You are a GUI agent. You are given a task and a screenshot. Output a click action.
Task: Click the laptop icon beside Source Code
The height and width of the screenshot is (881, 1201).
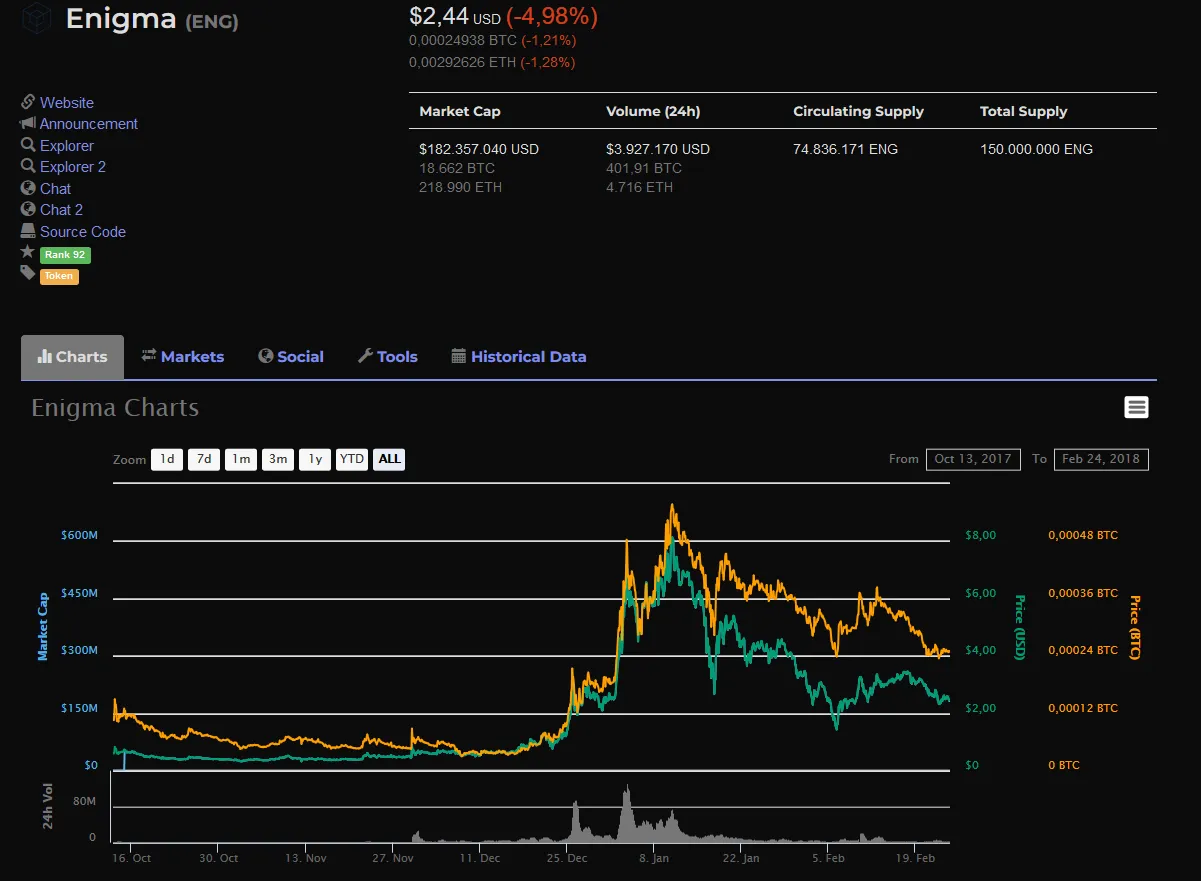tap(28, 231)
